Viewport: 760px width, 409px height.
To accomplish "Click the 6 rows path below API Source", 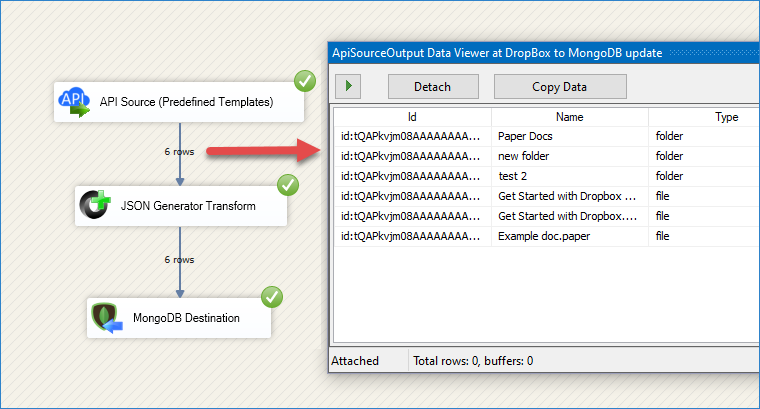I will click(x=179, y=152).
